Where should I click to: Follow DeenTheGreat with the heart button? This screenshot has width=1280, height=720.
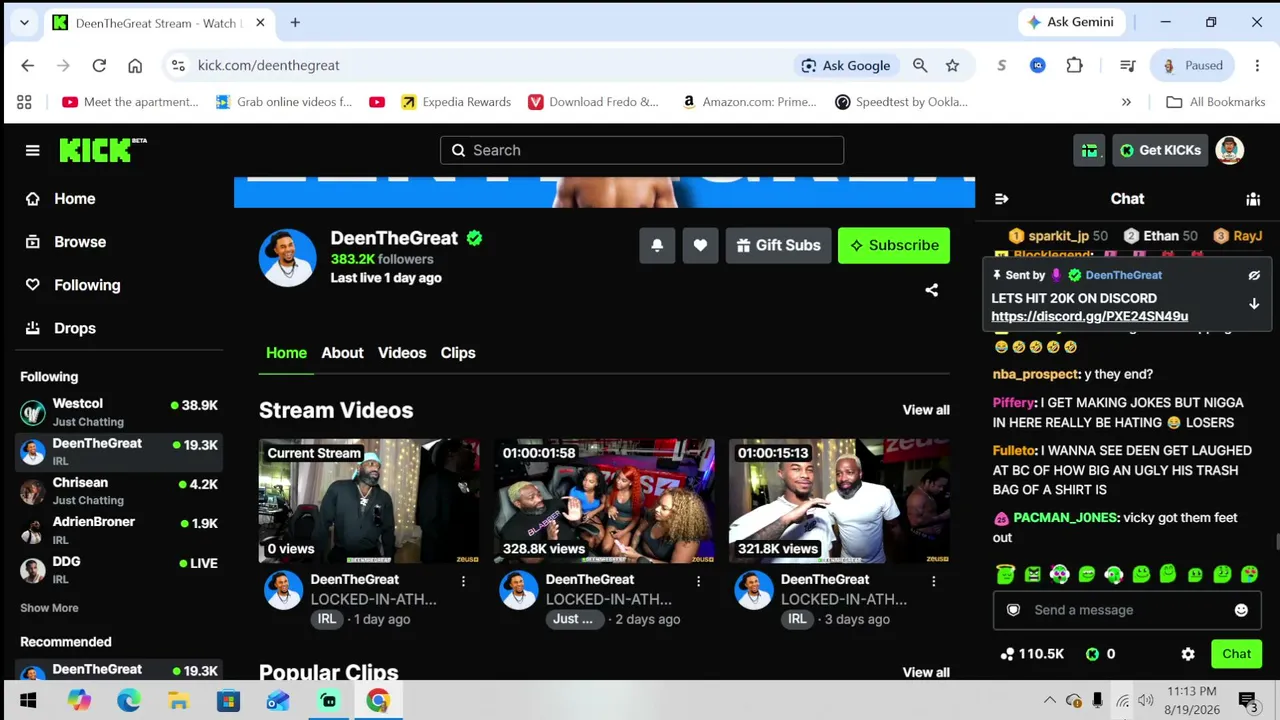click(700, 245)
